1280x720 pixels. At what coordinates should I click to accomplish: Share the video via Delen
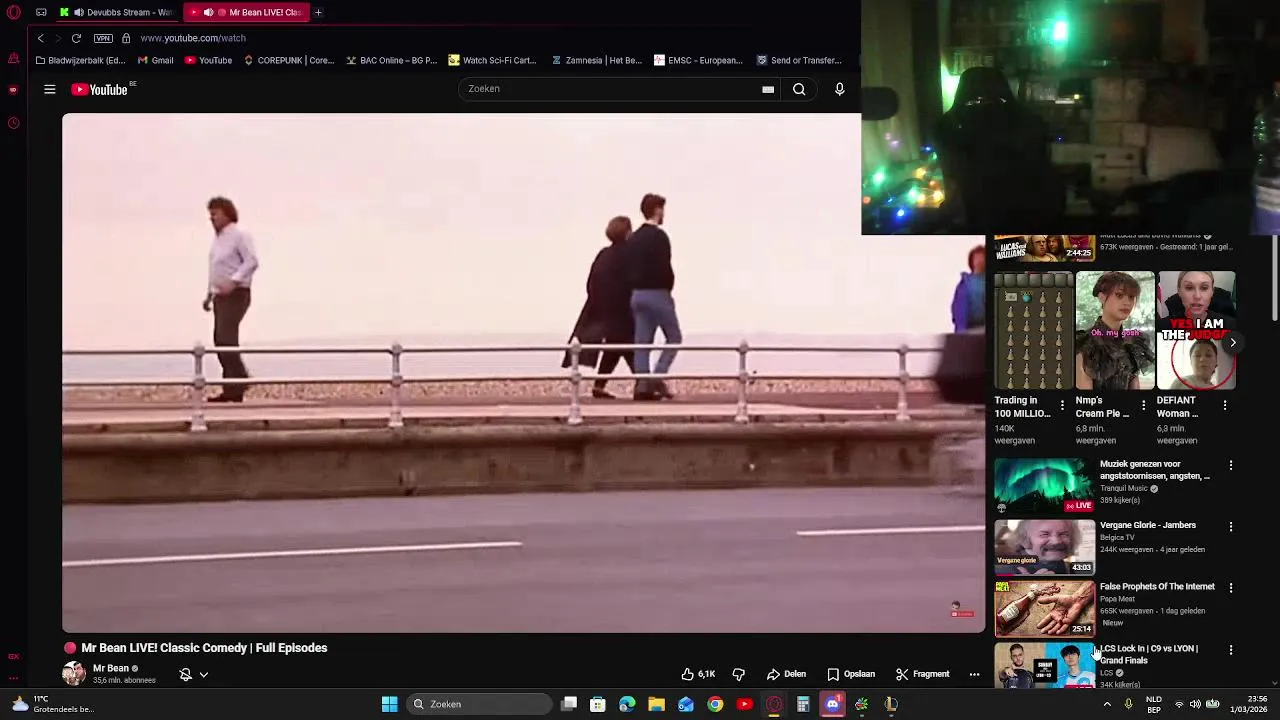787,674
